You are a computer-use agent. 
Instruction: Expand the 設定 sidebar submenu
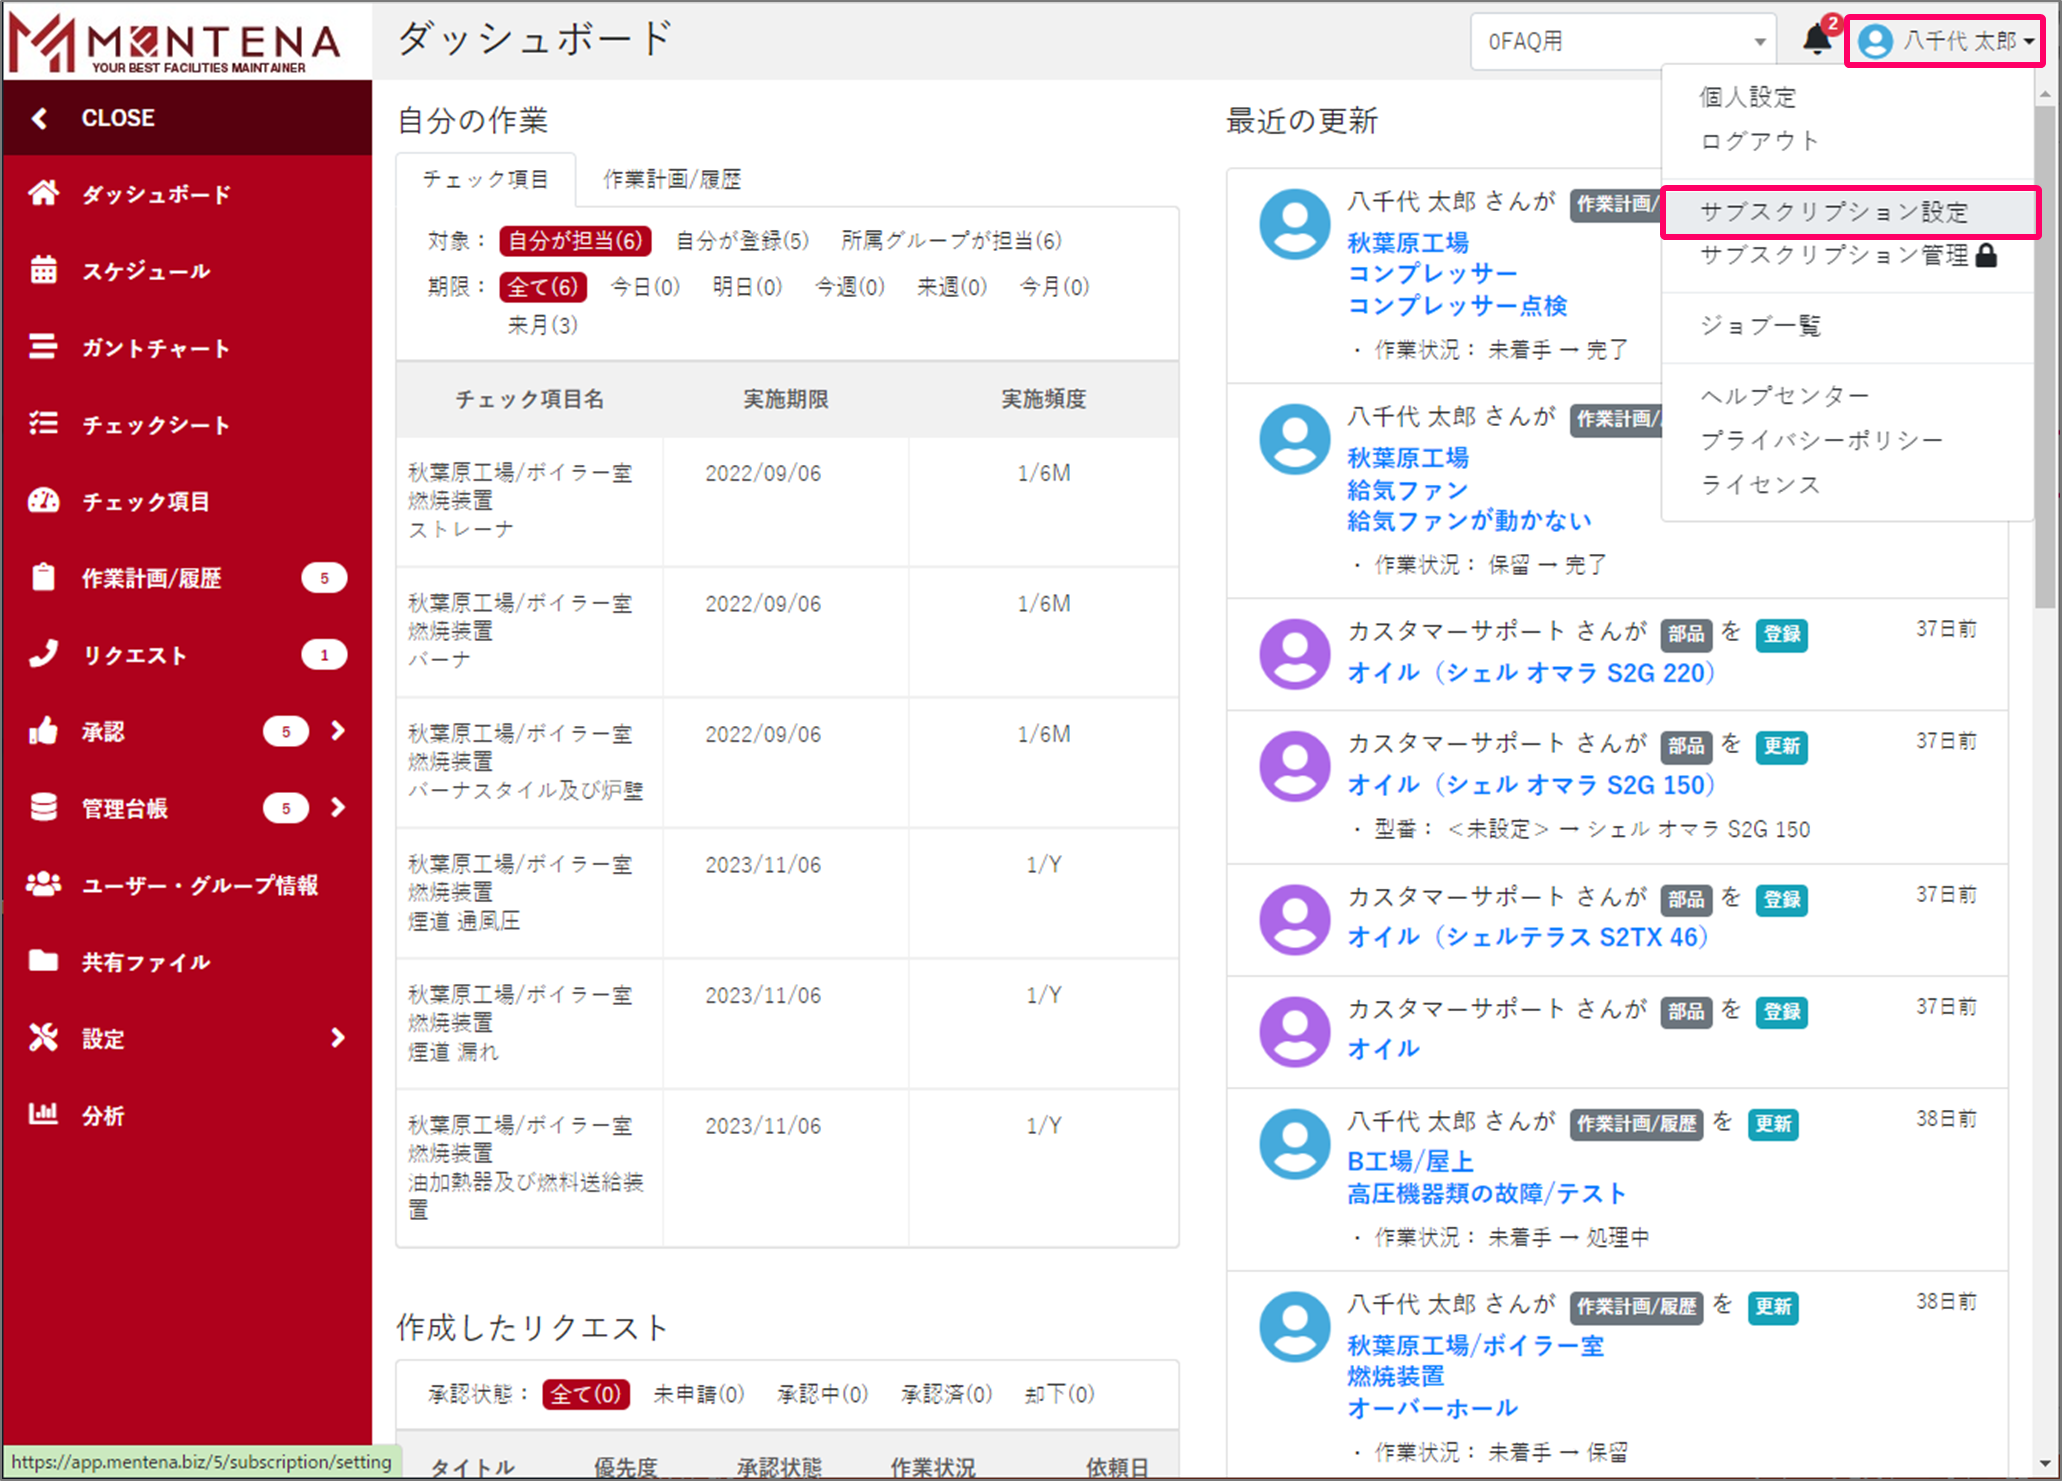click(x=338, y=1038)
